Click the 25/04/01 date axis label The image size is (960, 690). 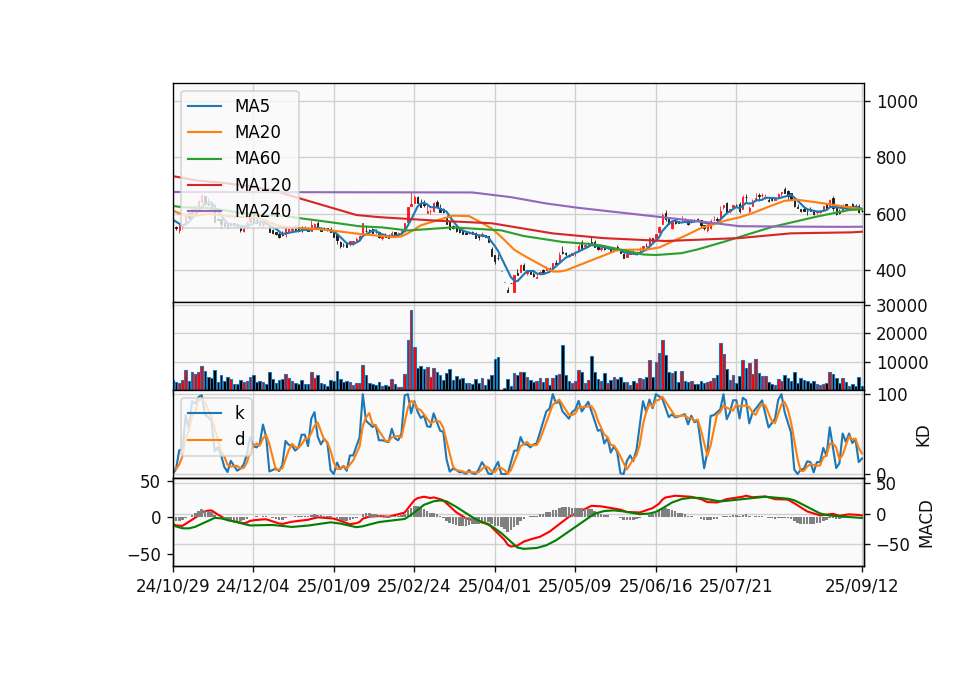(x=495, y=586)
